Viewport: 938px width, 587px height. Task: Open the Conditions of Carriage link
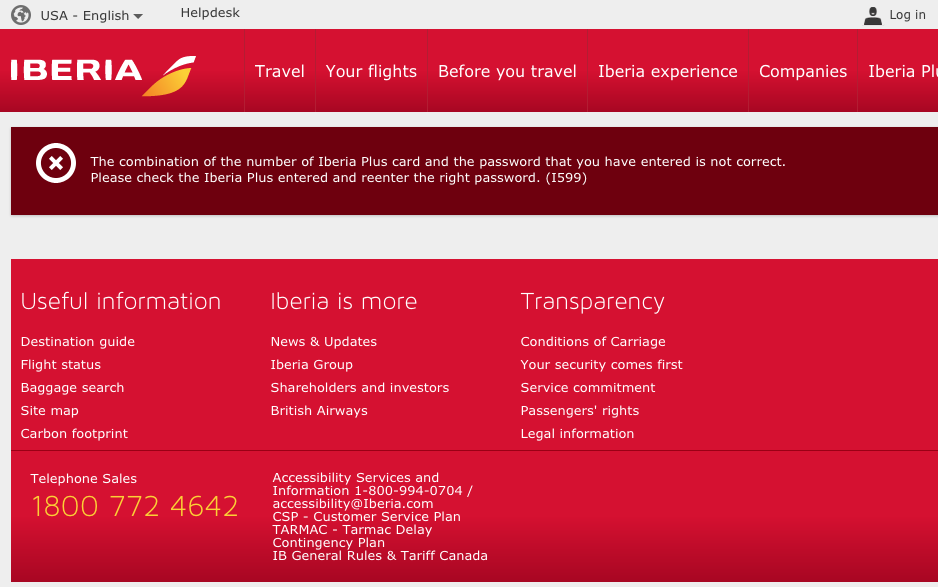[593, 342]
